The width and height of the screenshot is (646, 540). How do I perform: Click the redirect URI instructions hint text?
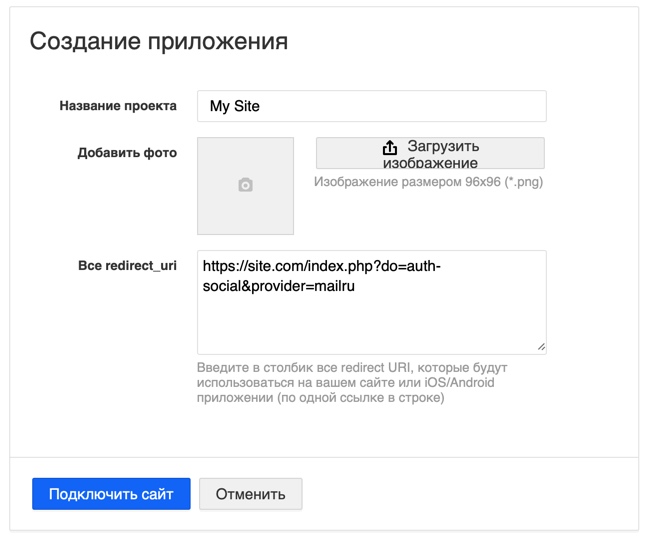(345, 382)
